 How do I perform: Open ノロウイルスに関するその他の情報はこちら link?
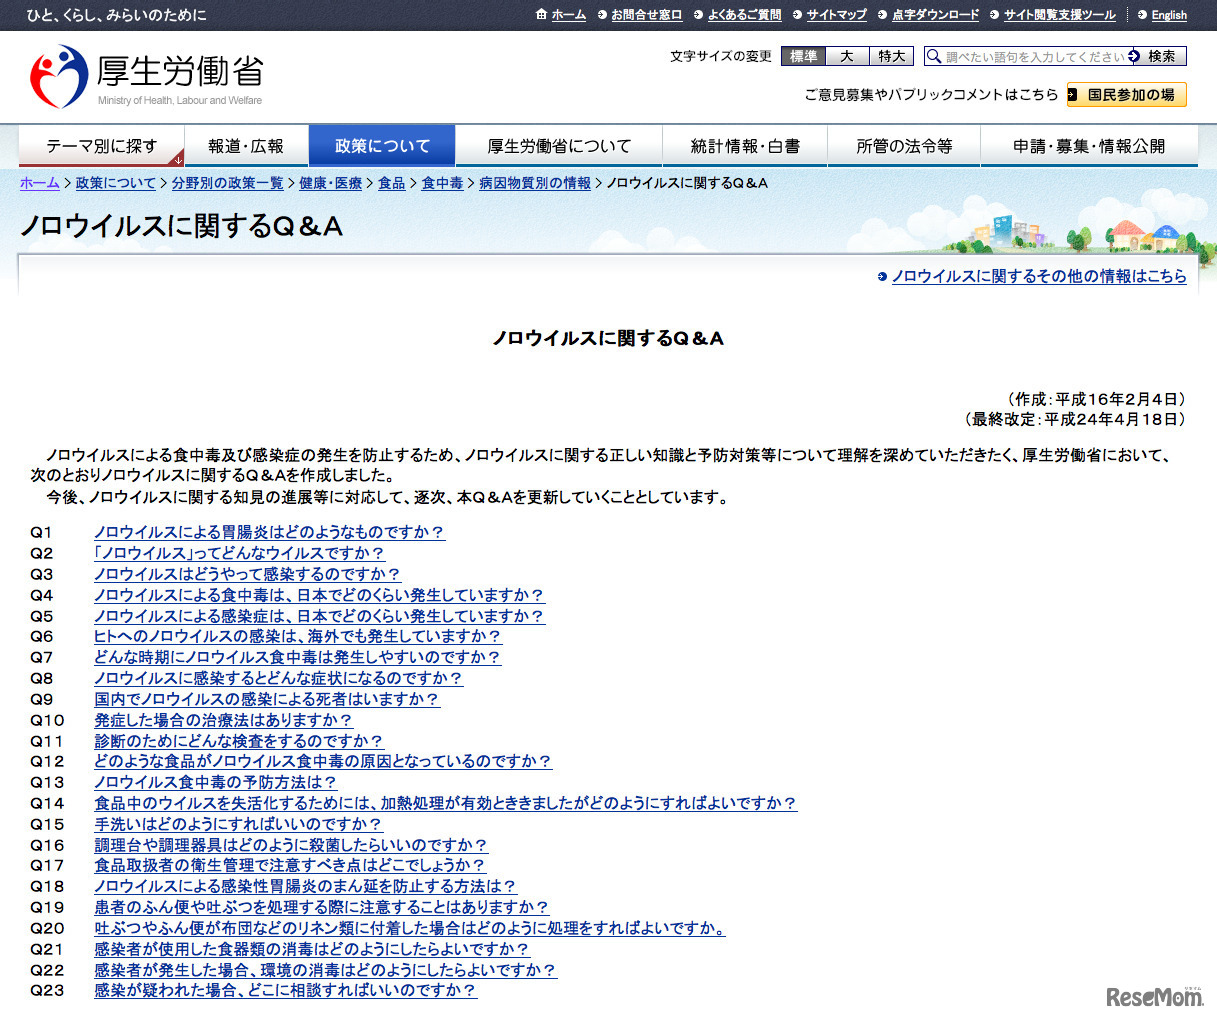(x=1038, y=276)
